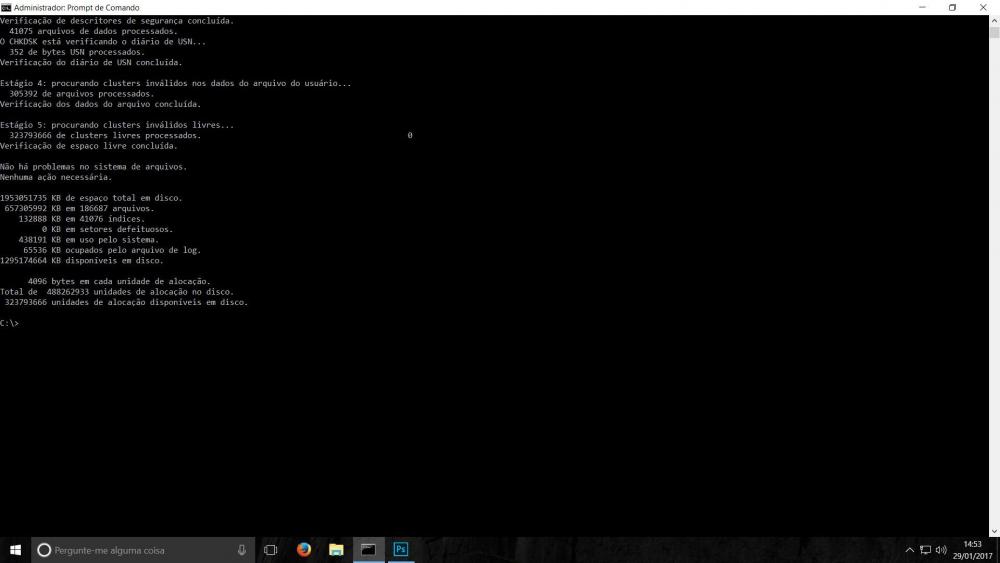Click '305392 de arquivos processados' line

[82, 94]
